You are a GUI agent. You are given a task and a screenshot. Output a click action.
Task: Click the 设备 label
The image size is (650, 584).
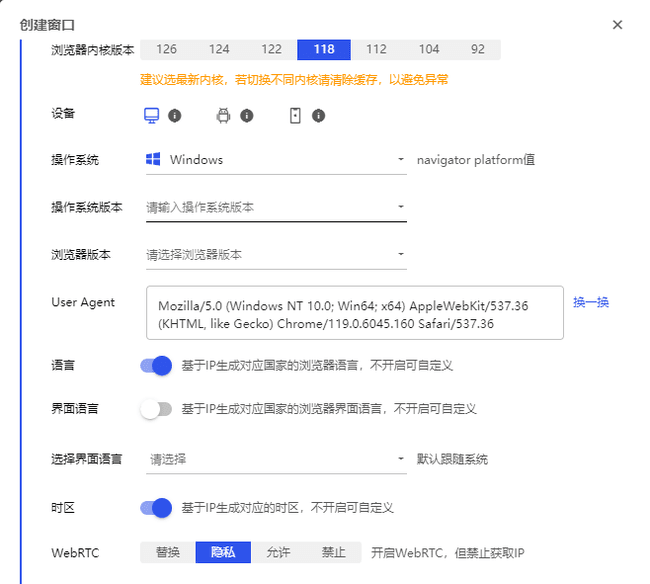[63, 114]
